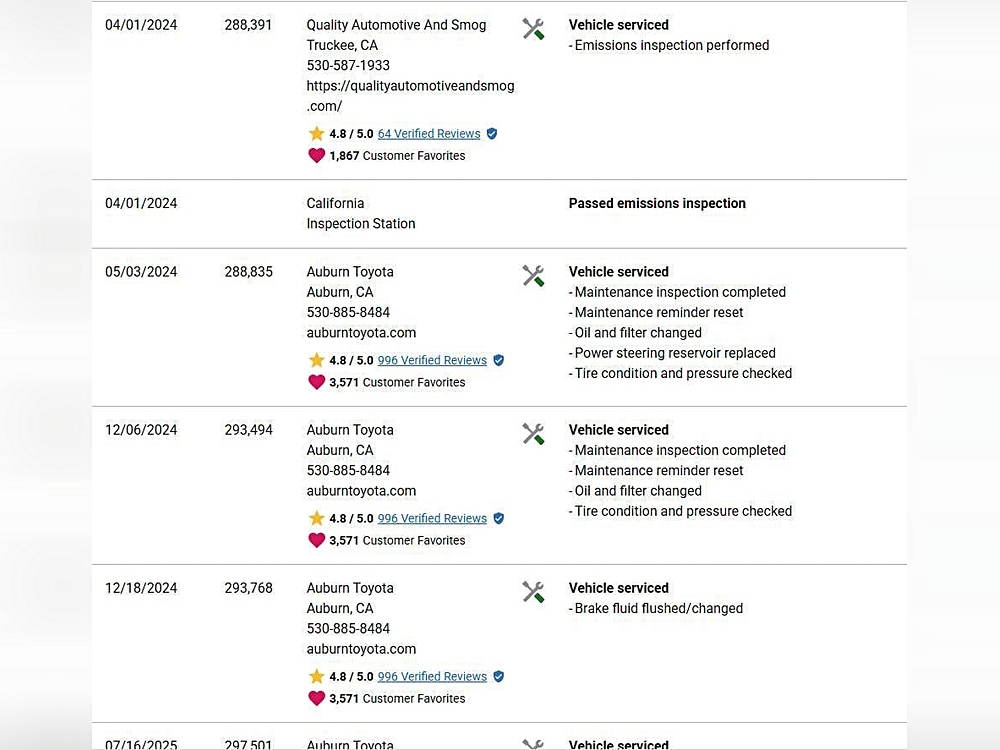The width and height of the screenshot is (1000, 750).
Task: Click the Passed emissions inspection record text
Action: pos(657,203)
